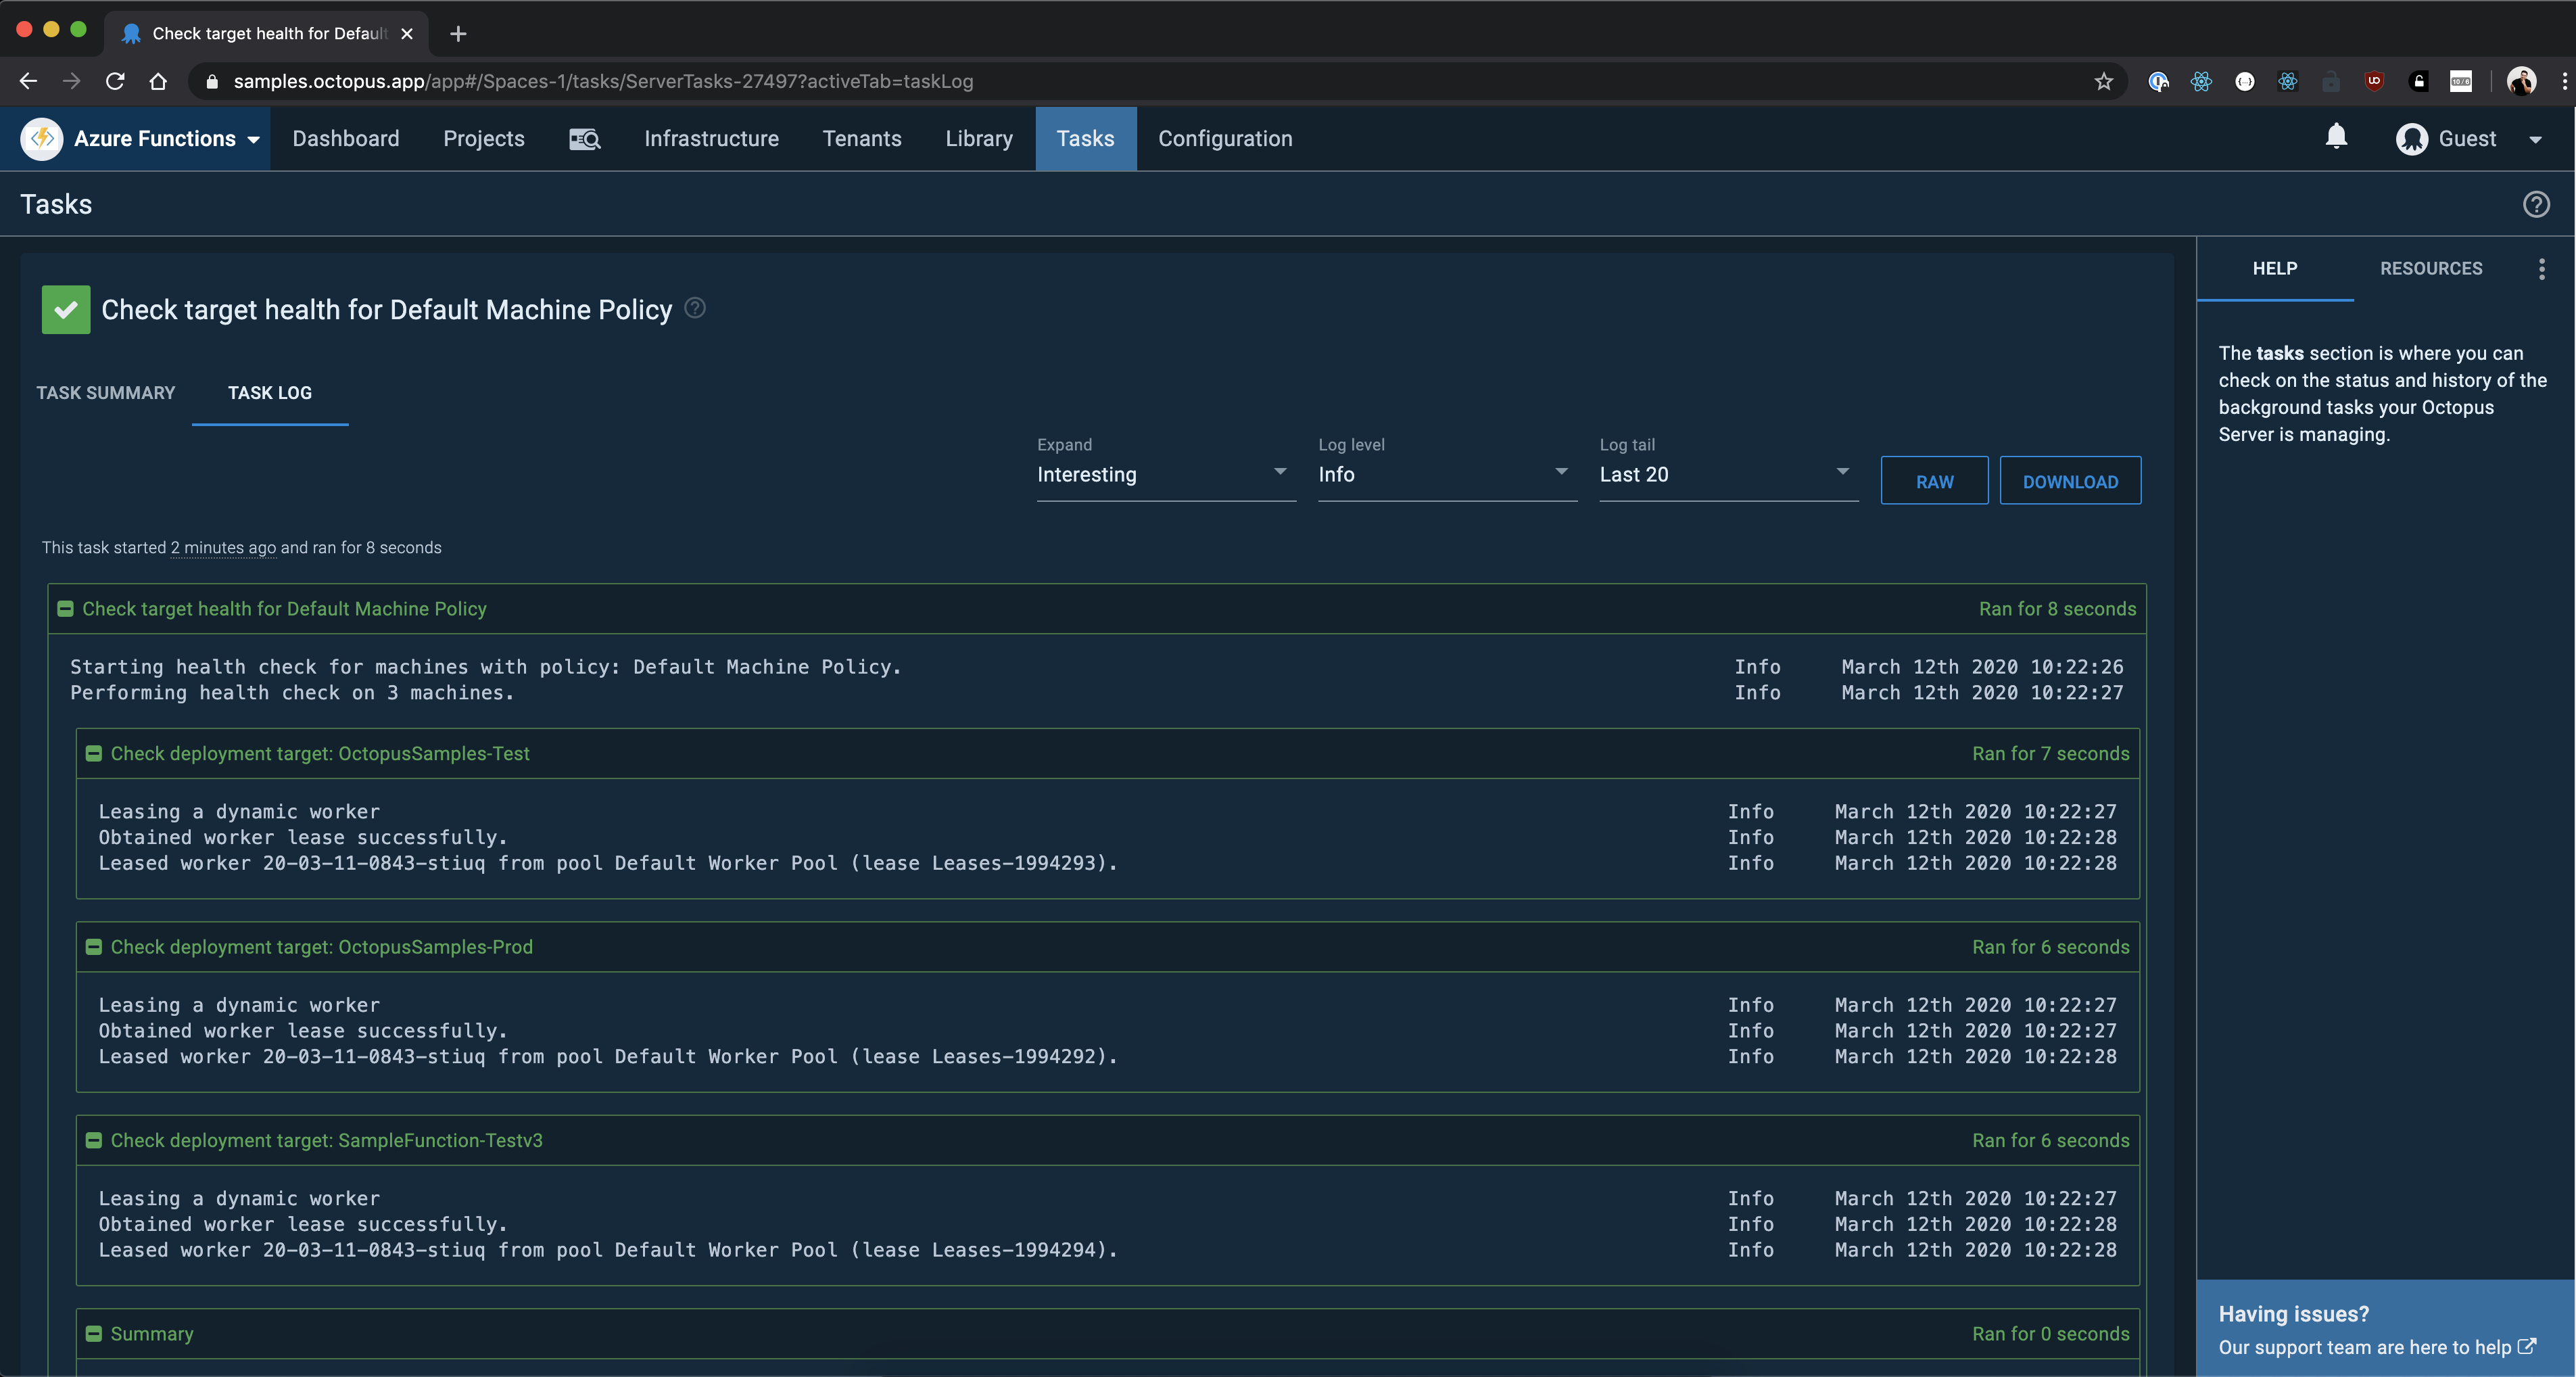Open the Log level dropdown
Screen dimensions: 2576x1377
(1446, 474)
